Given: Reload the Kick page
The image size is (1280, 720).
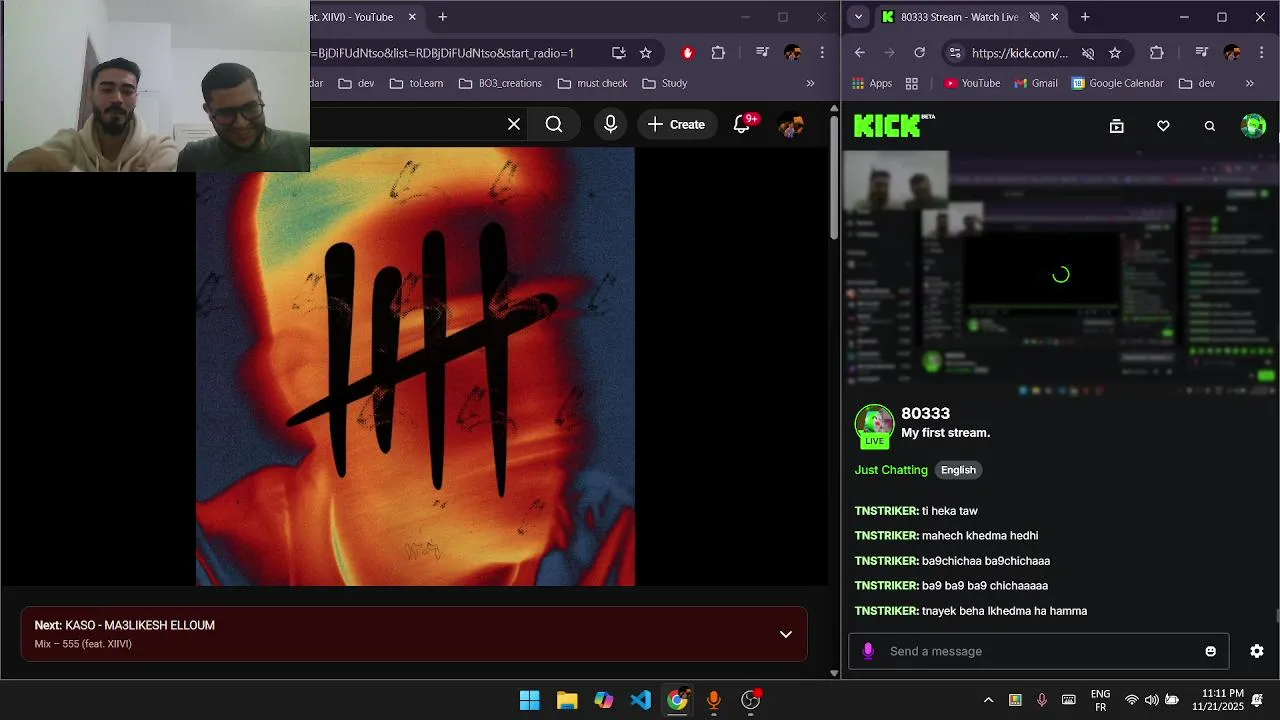Looking at the screenshot, I should click(x=919, y=53).
